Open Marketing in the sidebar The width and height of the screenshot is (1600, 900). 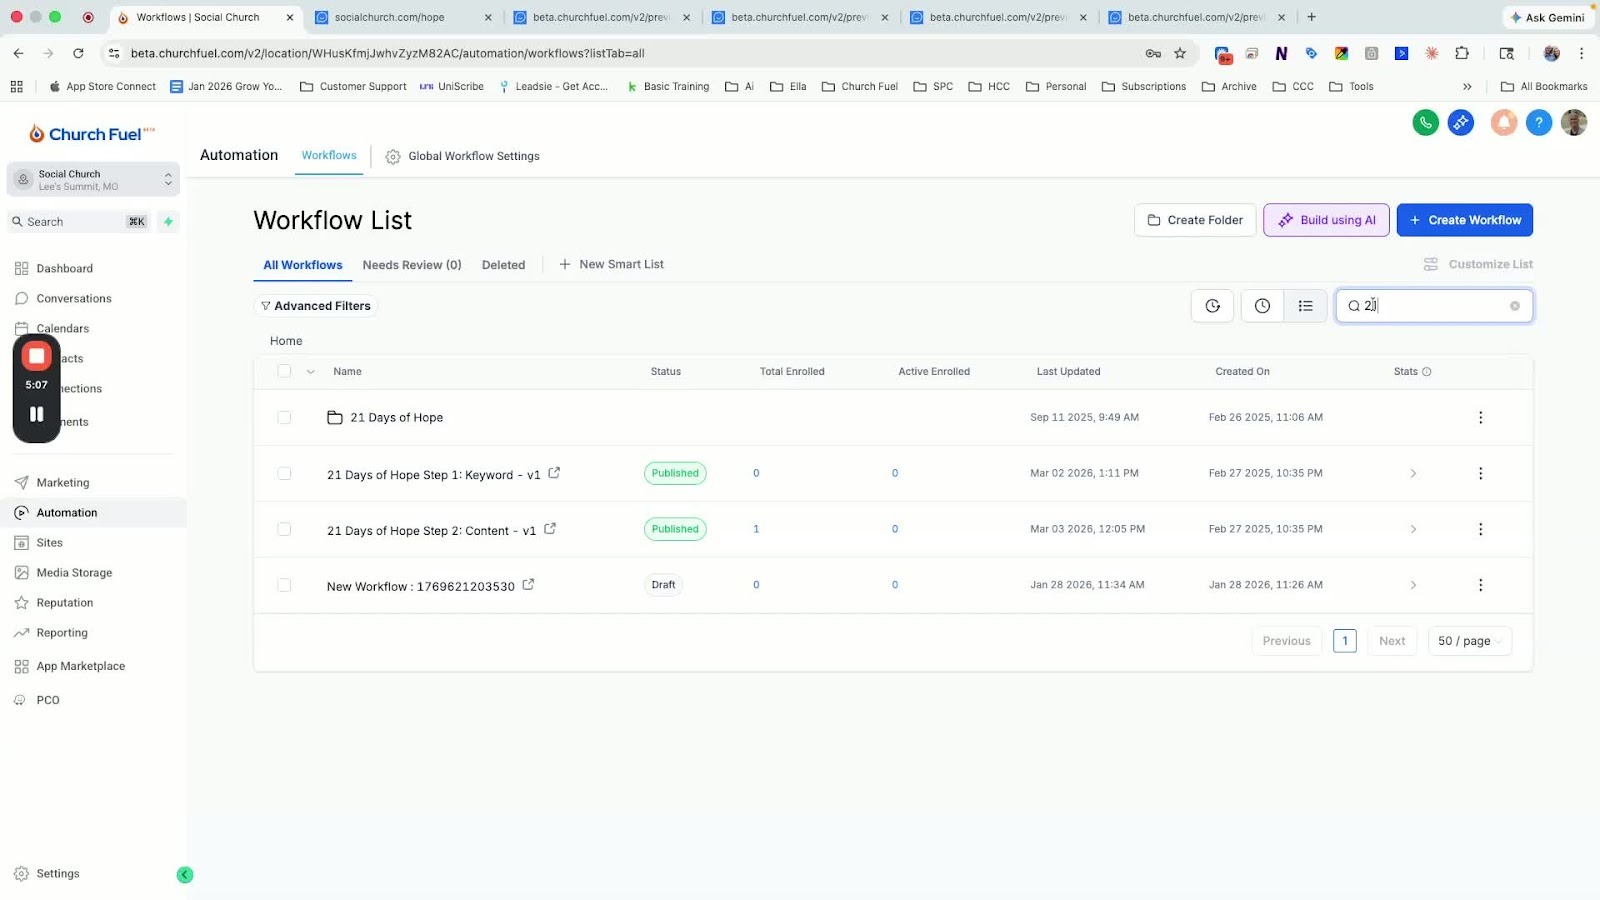[63, 483]
